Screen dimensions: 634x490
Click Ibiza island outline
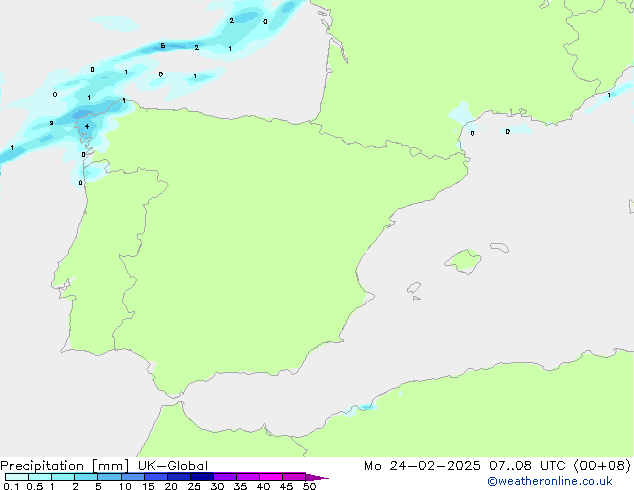point(414,288)
